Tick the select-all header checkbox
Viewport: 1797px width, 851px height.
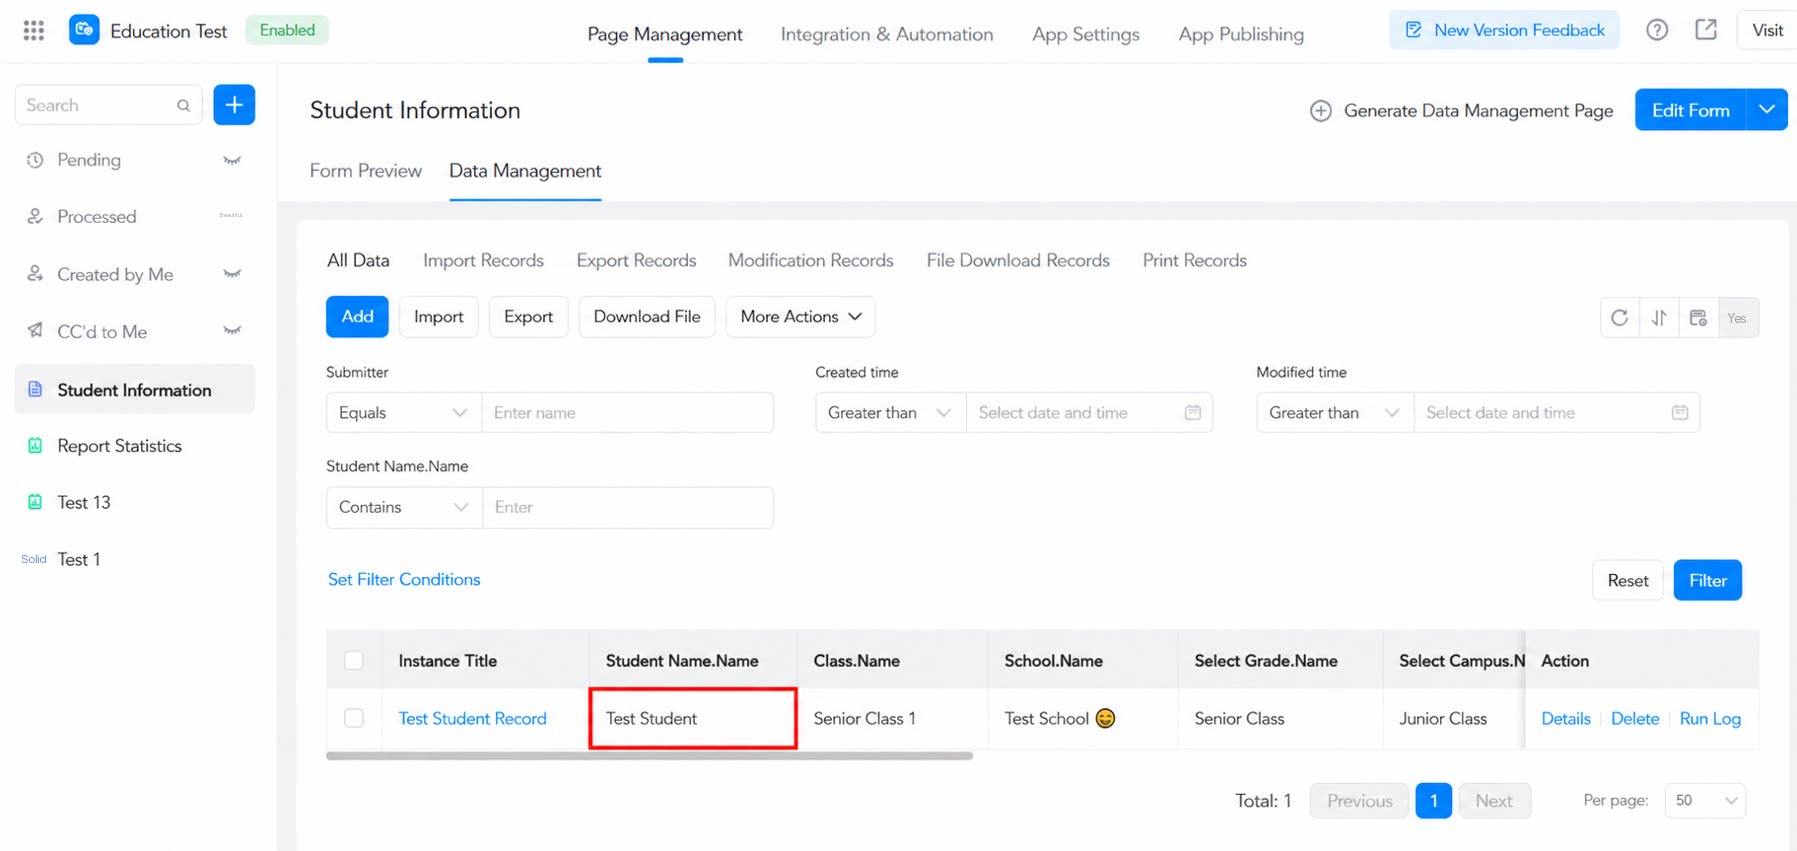[354, 660]
